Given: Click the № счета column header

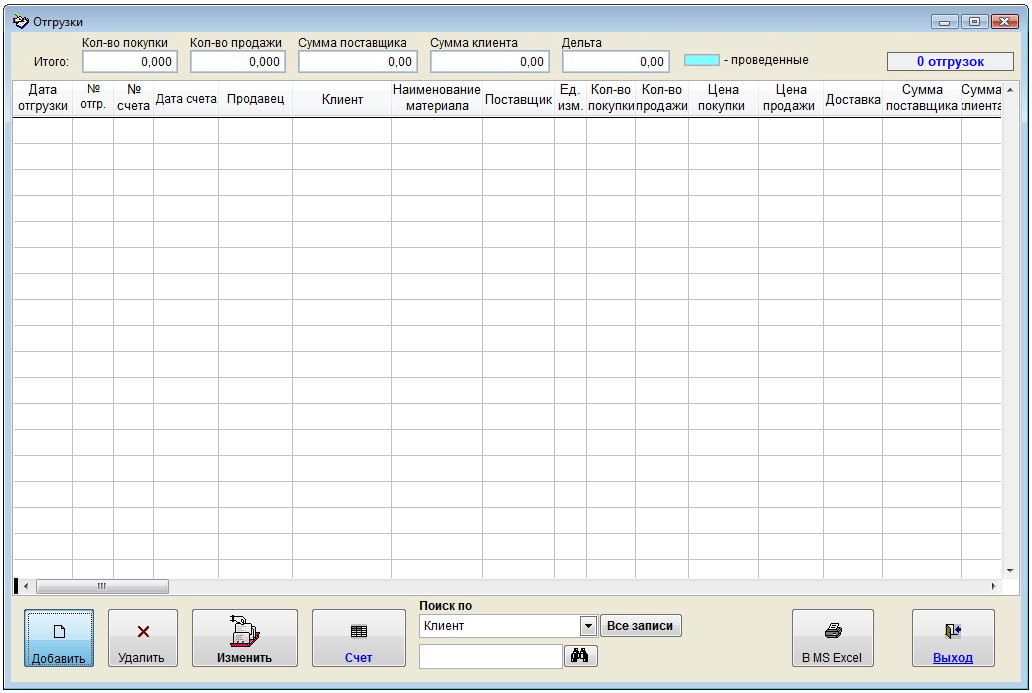Looking at the screenshot, I should tap(134, 98).
